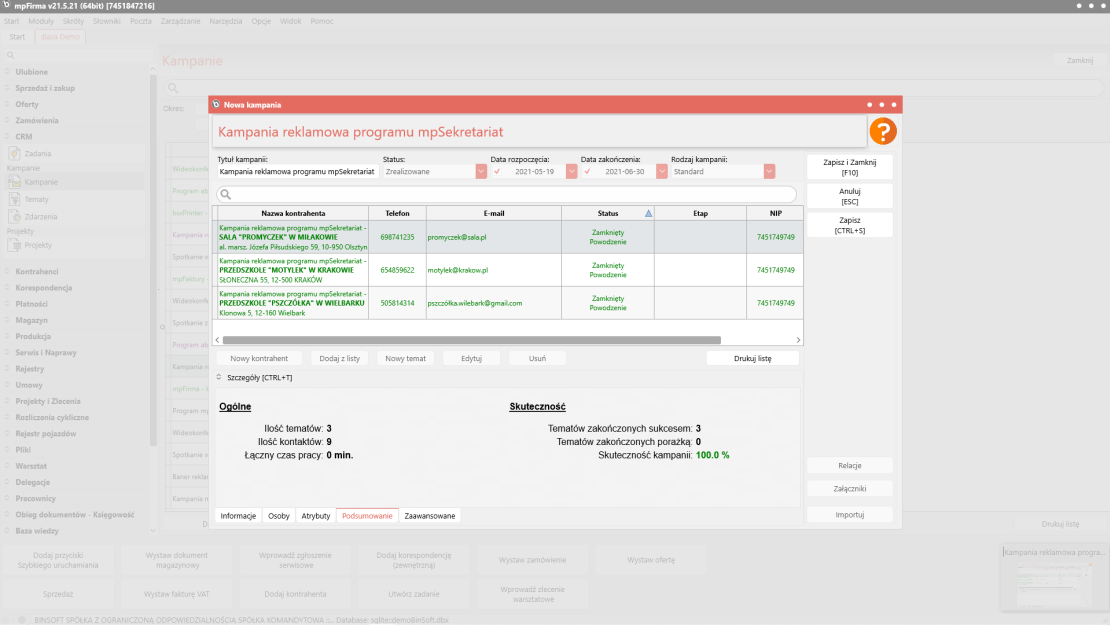Screen dimensions: 1110x625
Task: Collapse the Szczegóły [CTRL+T] section
Action: click(219, 377)
